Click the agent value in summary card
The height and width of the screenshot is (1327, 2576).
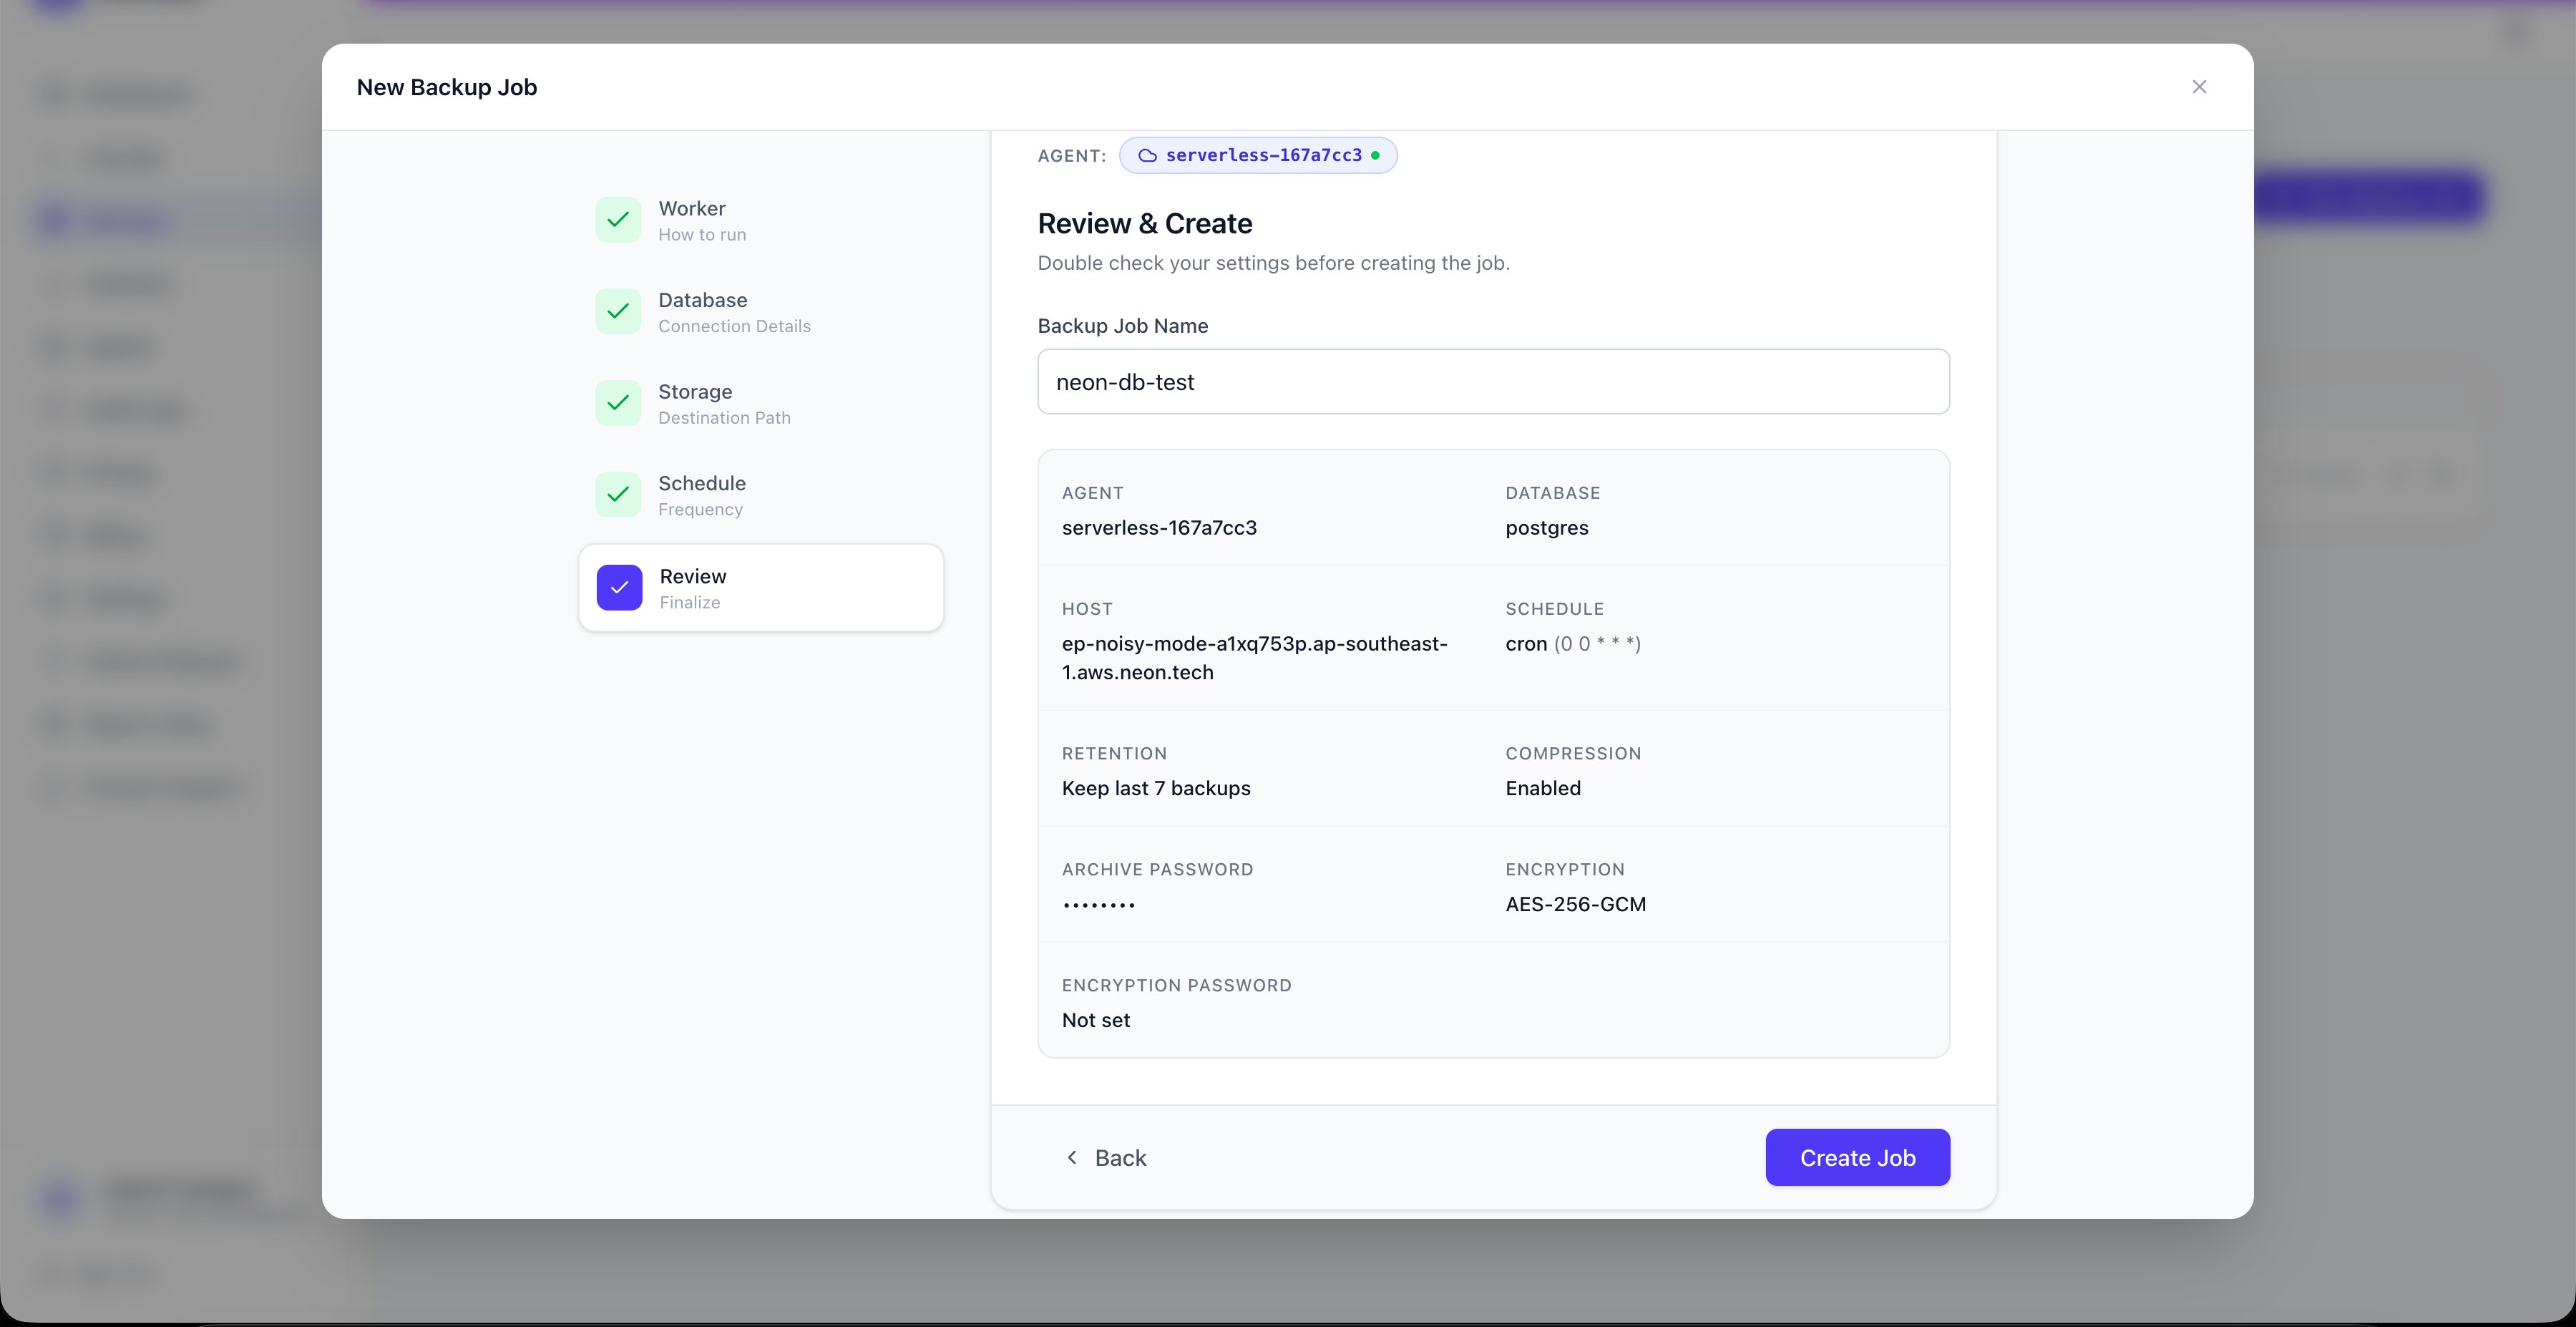tap(1159, 528)
